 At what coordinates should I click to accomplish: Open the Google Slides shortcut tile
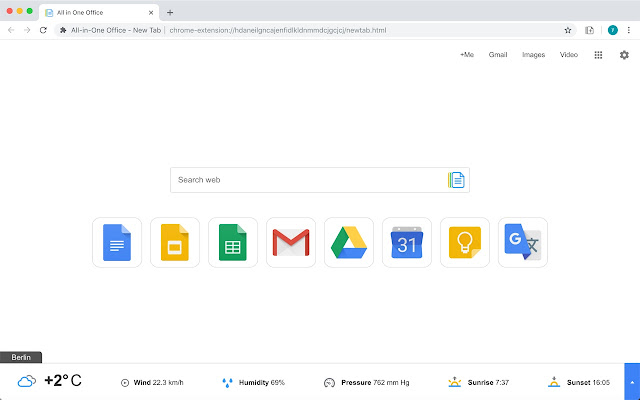coord(175,242)
